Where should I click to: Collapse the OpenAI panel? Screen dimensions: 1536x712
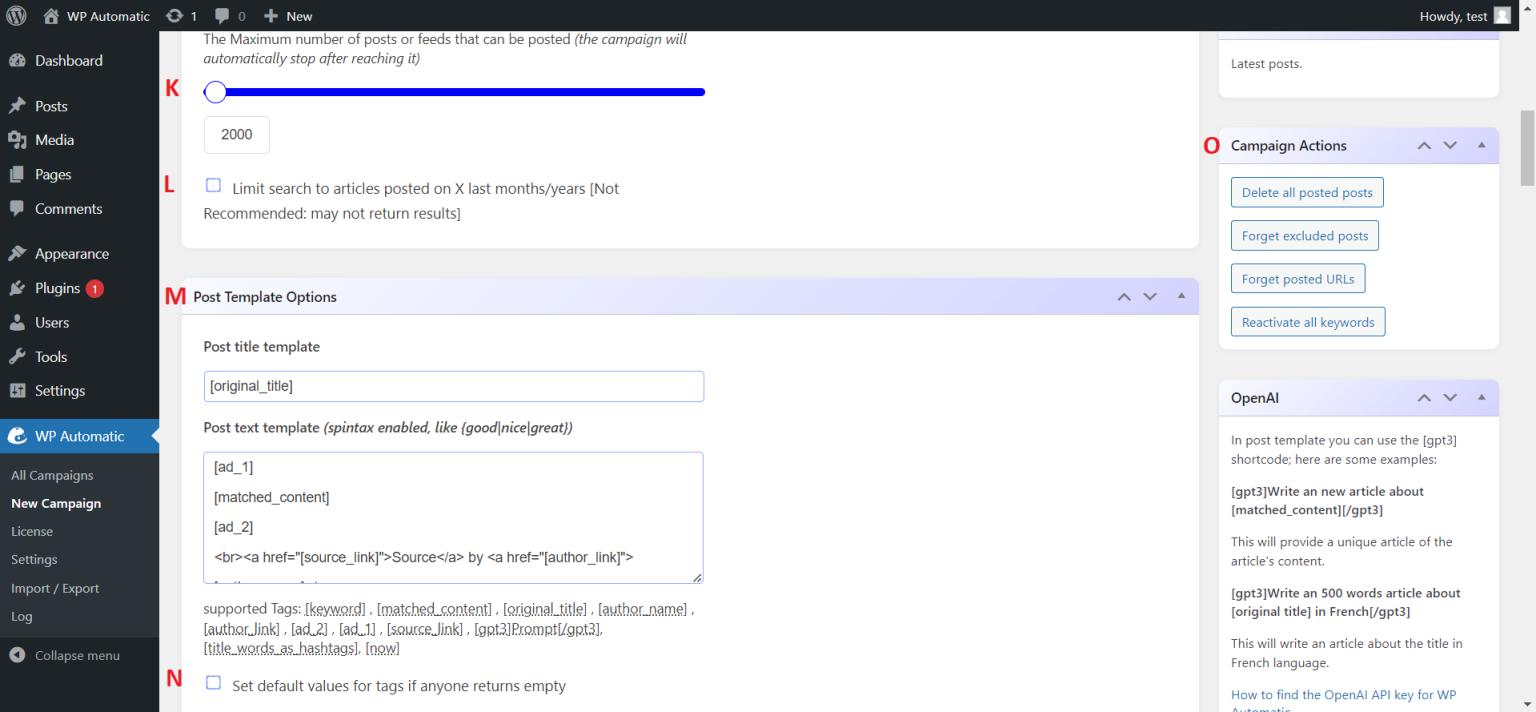point(1481,398)
